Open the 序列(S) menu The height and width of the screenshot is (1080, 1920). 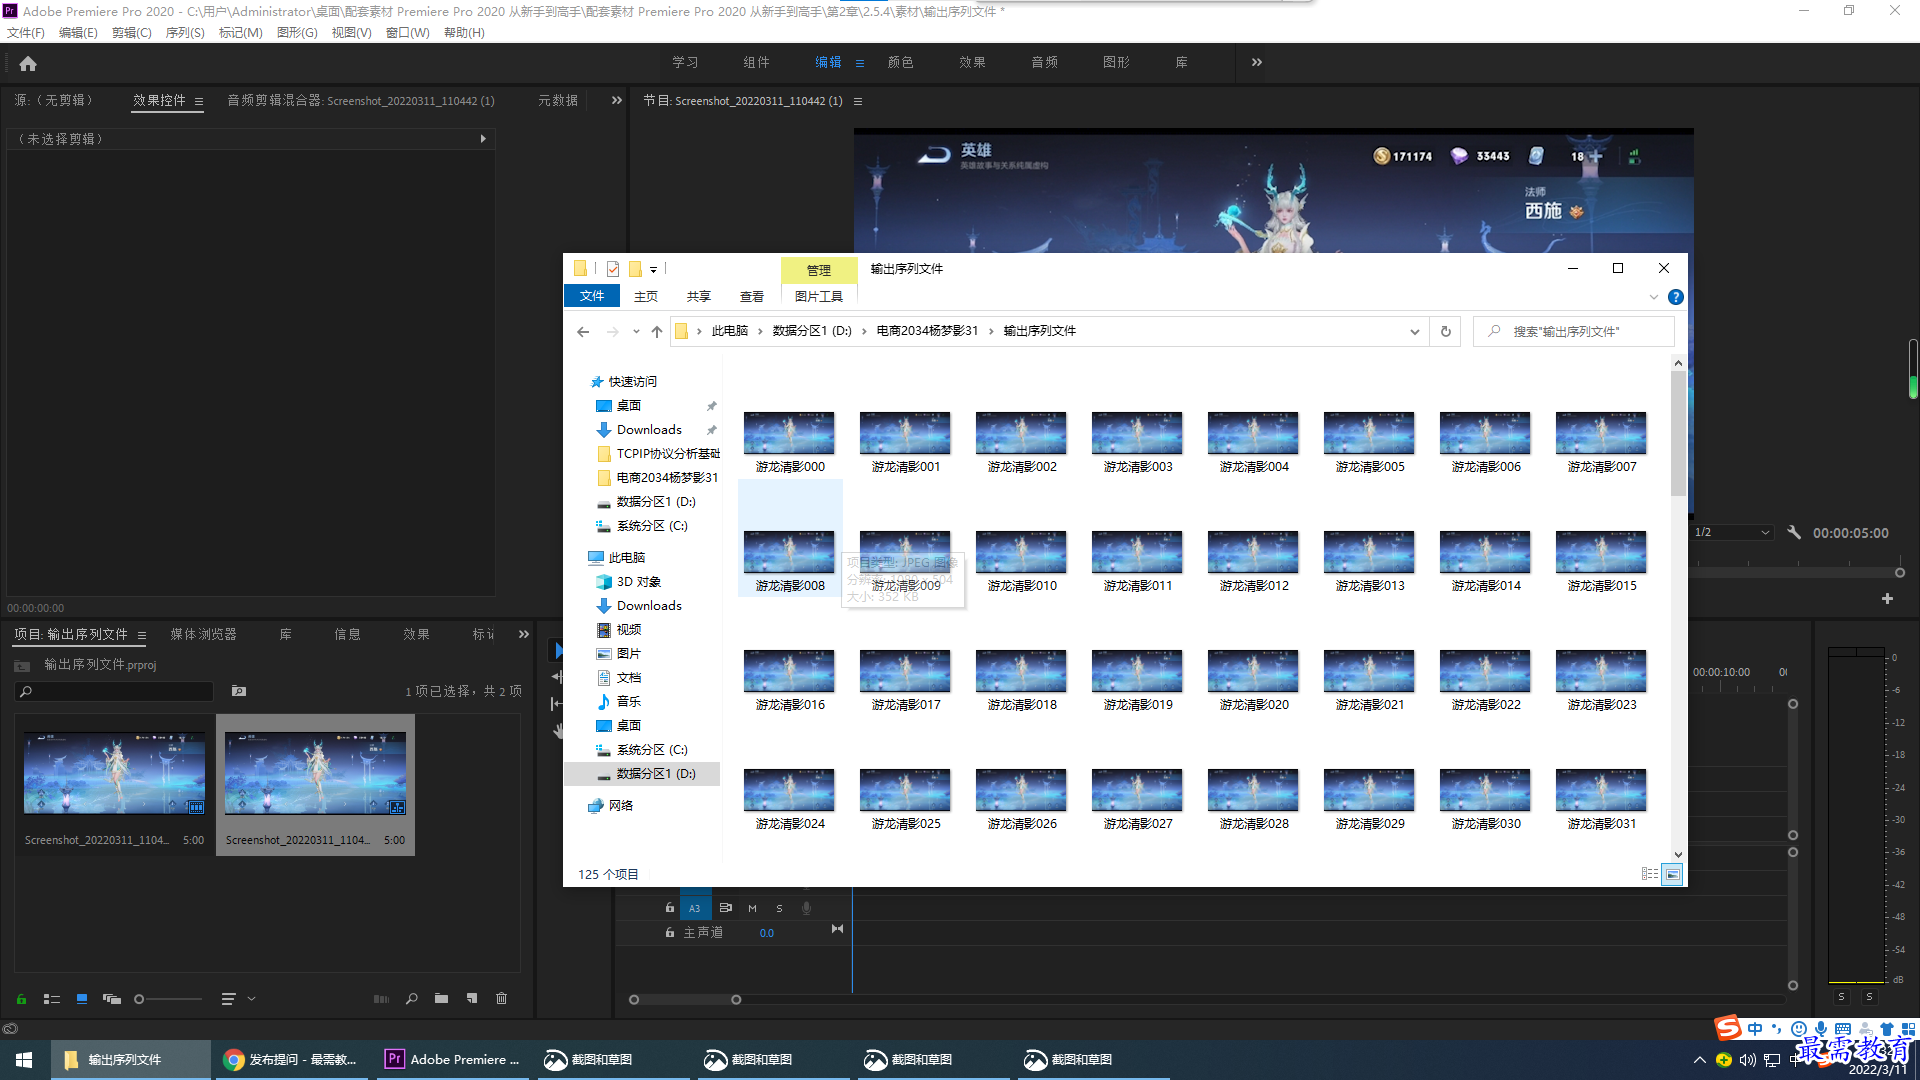[x=185, y=33]
